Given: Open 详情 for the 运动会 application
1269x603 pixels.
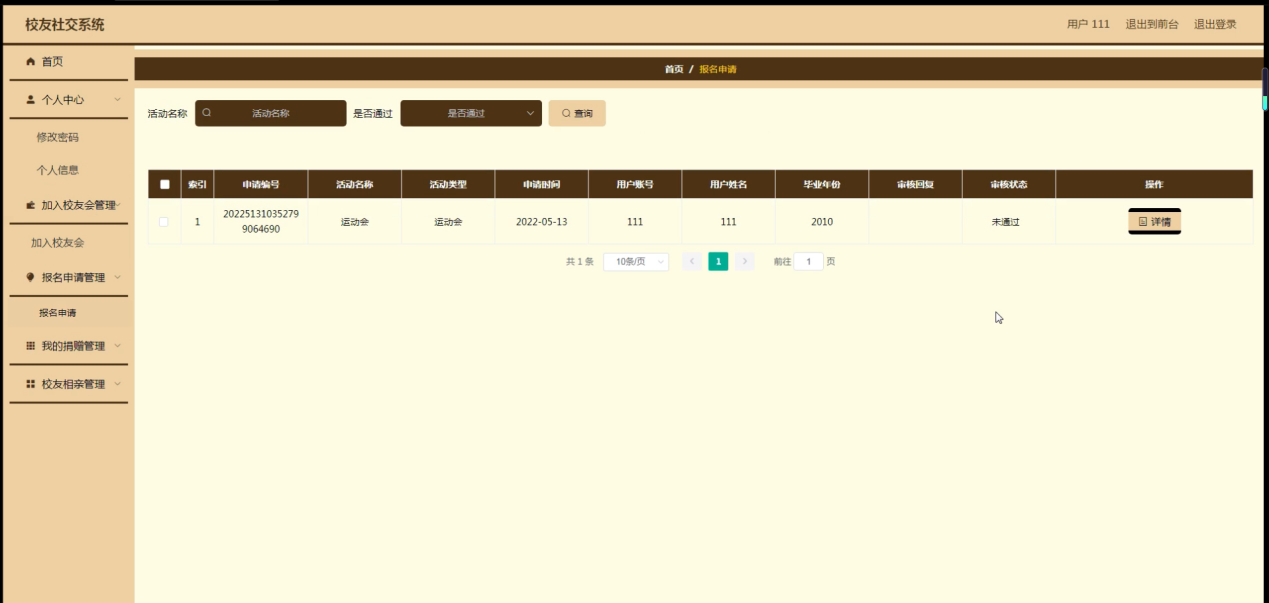Looking at the screenshot, I should [x=1154, y=222].
